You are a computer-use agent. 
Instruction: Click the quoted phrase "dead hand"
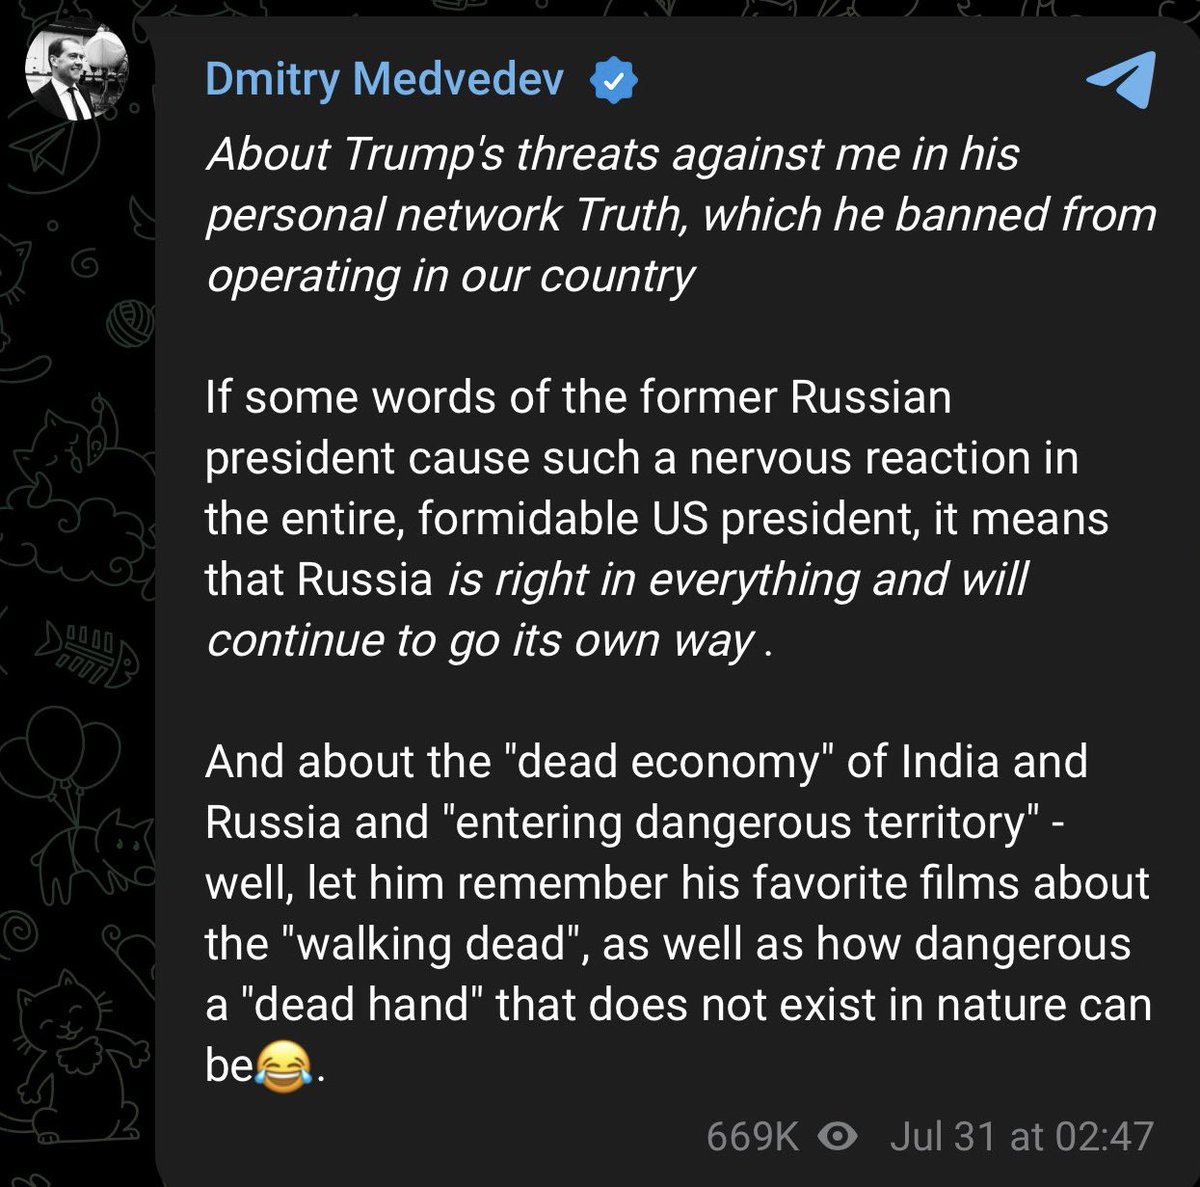357,1005
